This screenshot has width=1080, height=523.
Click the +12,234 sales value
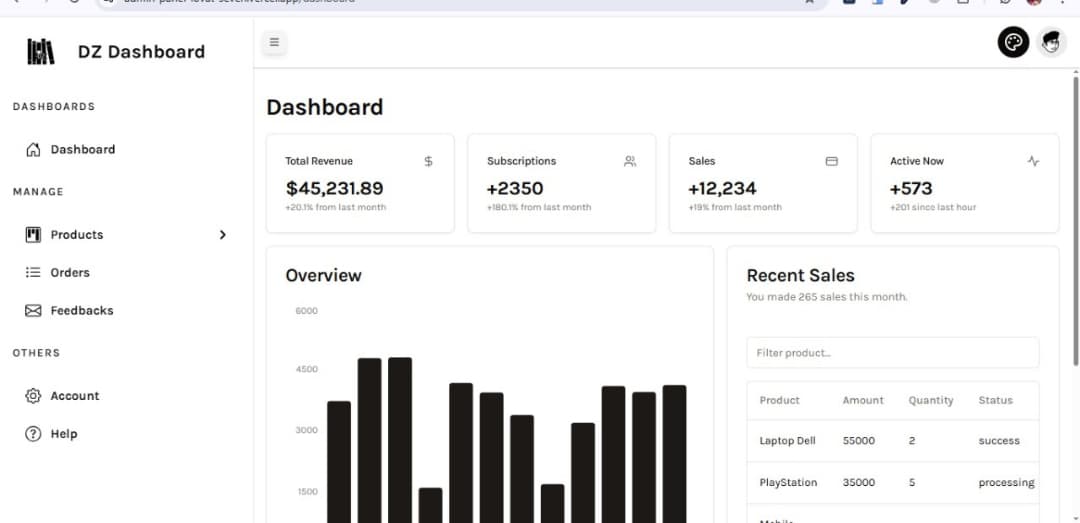coord(722,188)
